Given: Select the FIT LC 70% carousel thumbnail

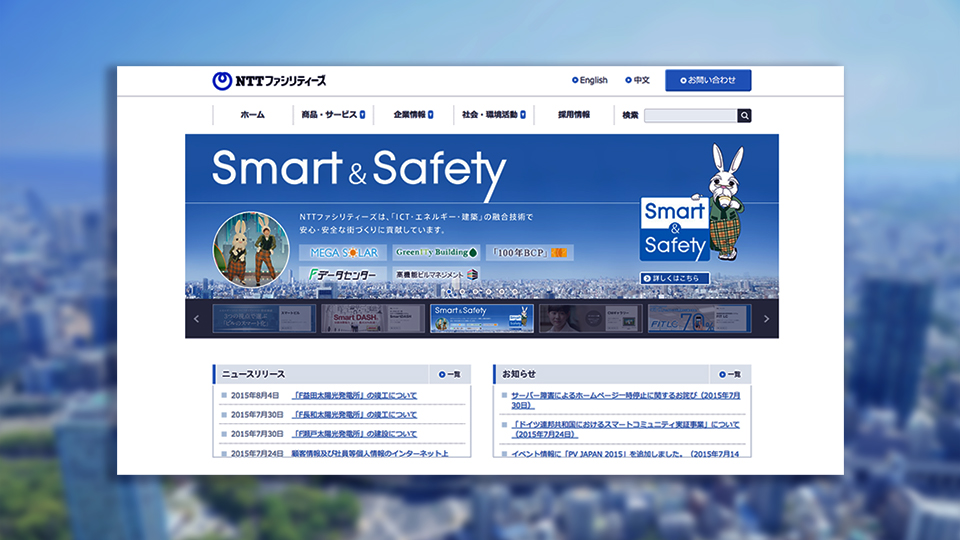Looking at the screenshot, I should (x=700, y=318).
